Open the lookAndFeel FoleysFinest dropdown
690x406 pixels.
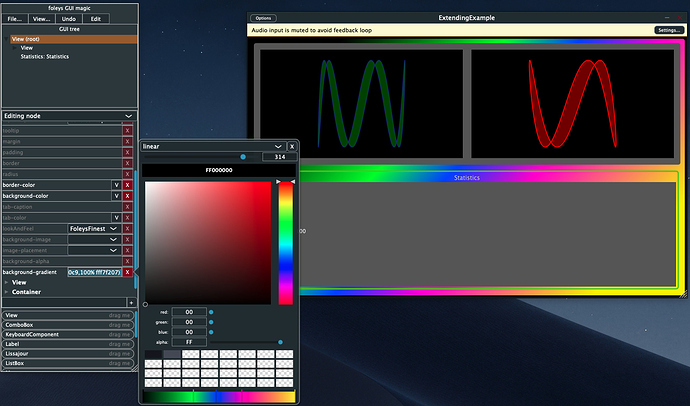click(x=94, y=229)
